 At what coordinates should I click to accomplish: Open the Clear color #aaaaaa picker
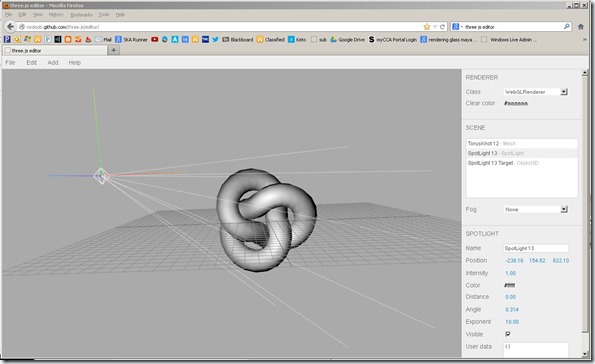515,103
